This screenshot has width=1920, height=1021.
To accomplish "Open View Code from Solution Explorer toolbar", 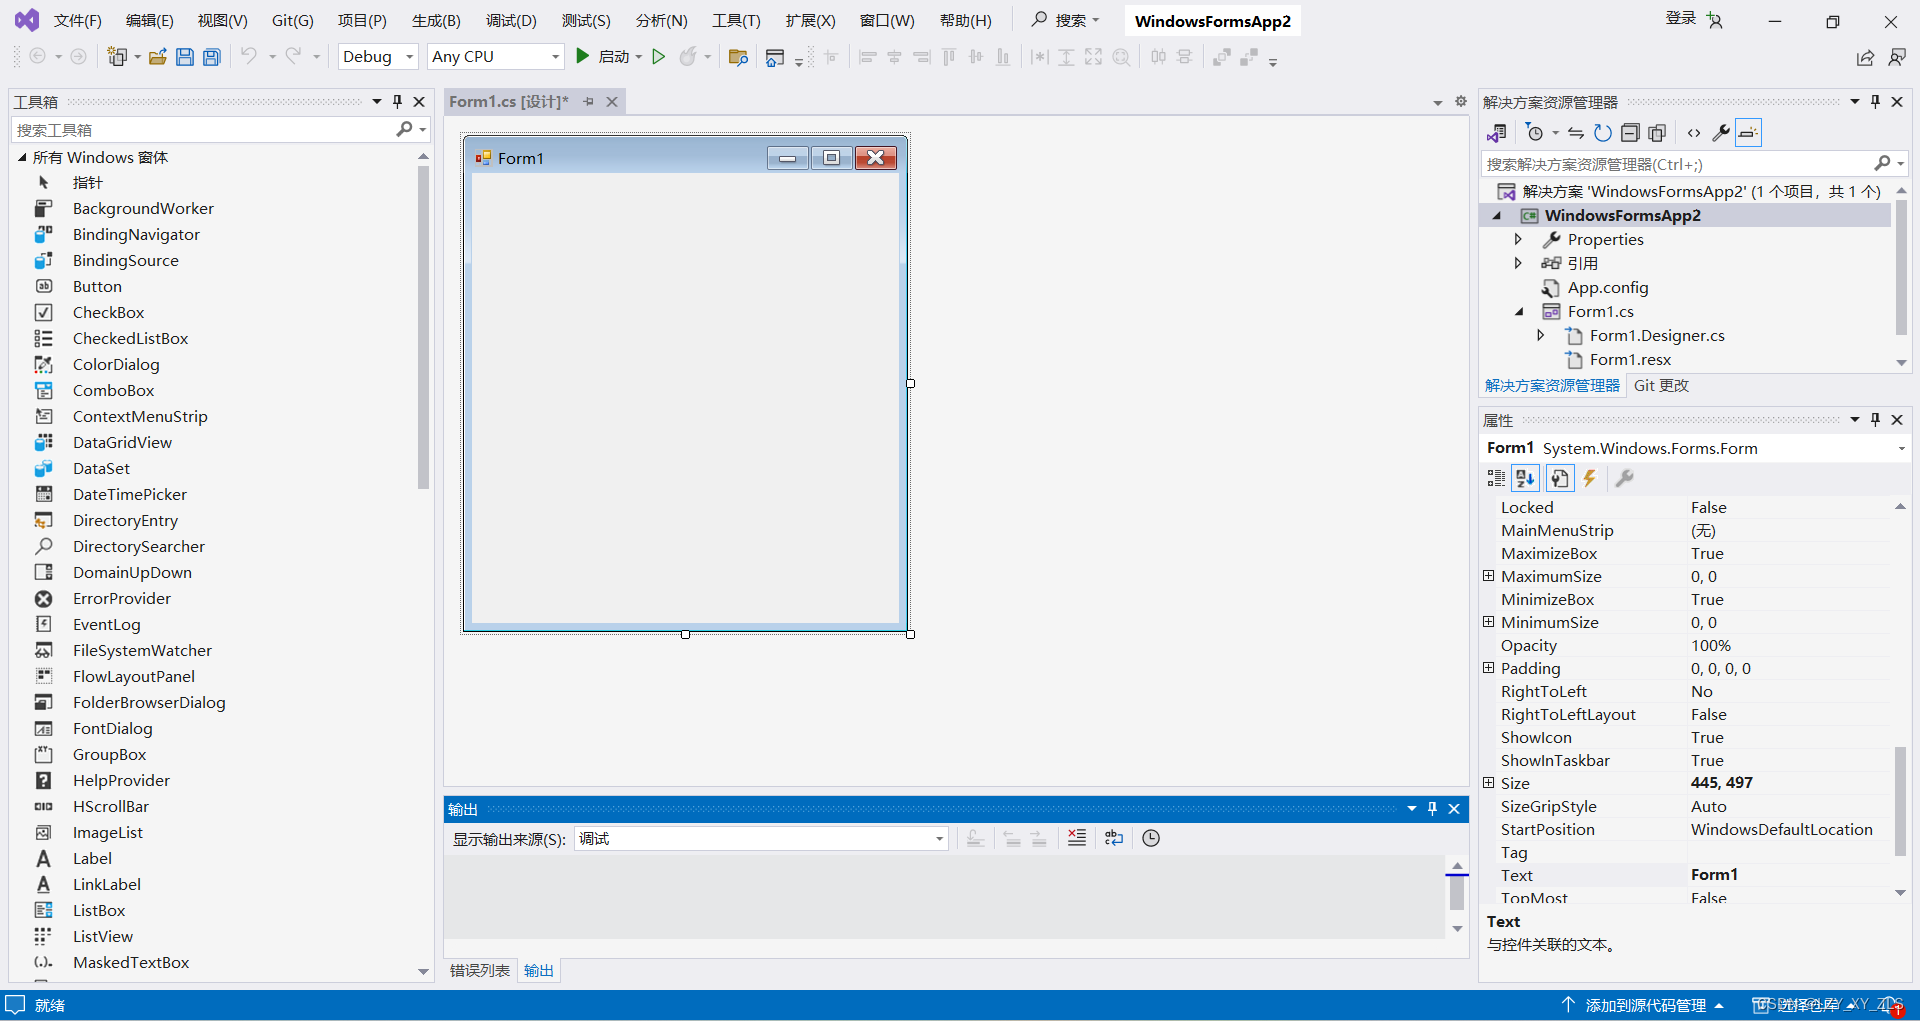I will click(1693, 132).
